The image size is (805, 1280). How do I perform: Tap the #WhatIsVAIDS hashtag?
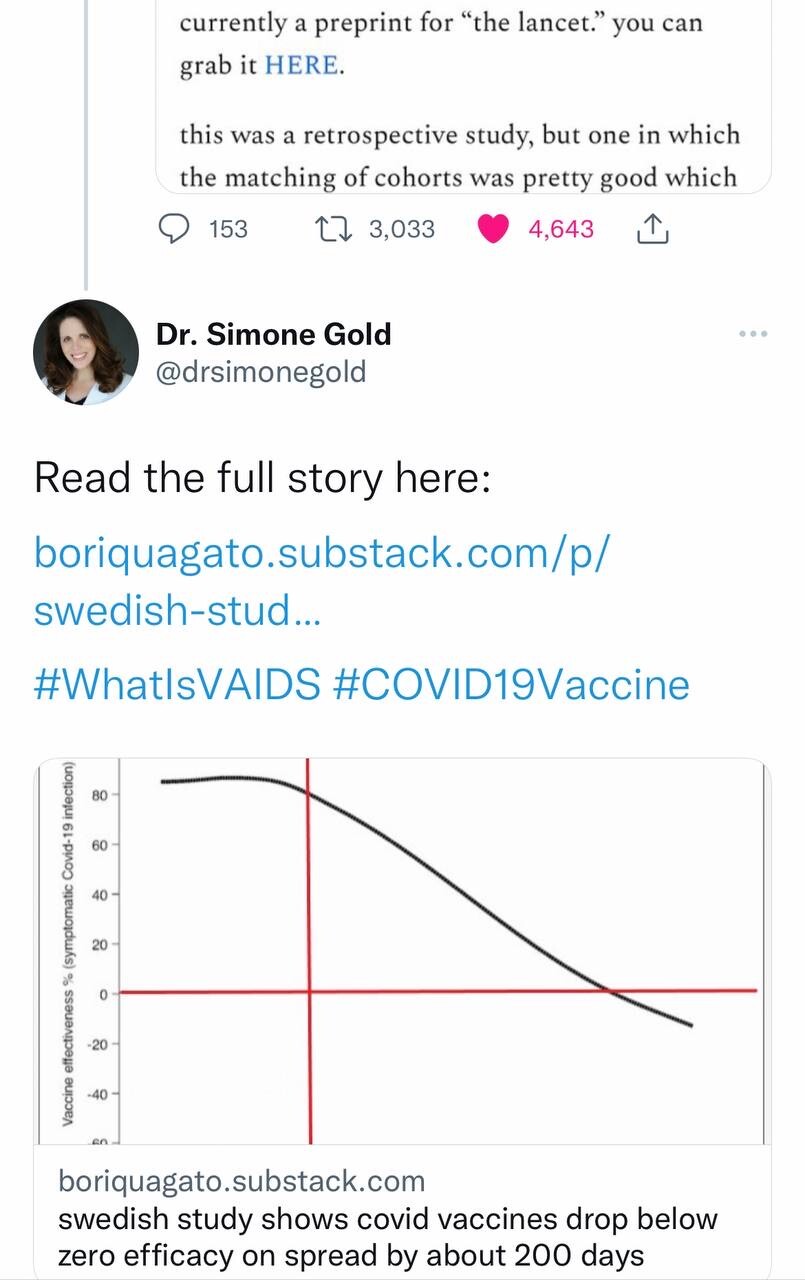coord(177,685)
